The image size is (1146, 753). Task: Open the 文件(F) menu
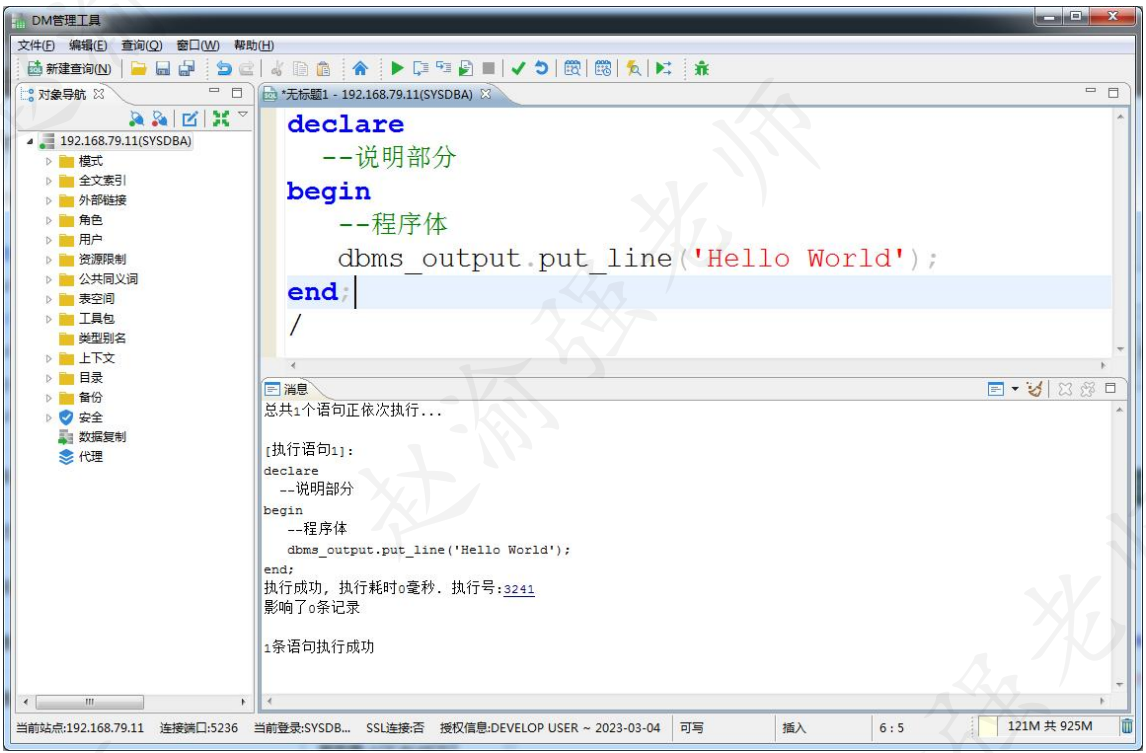[36, 45]
